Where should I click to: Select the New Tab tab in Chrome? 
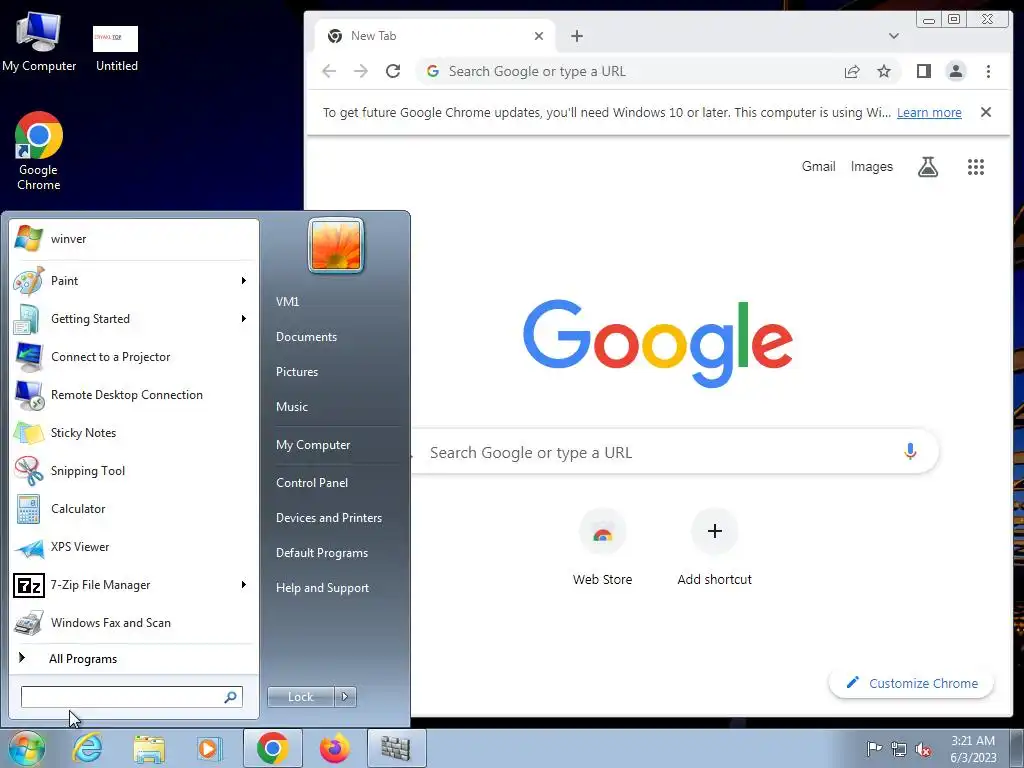point(434,36)
